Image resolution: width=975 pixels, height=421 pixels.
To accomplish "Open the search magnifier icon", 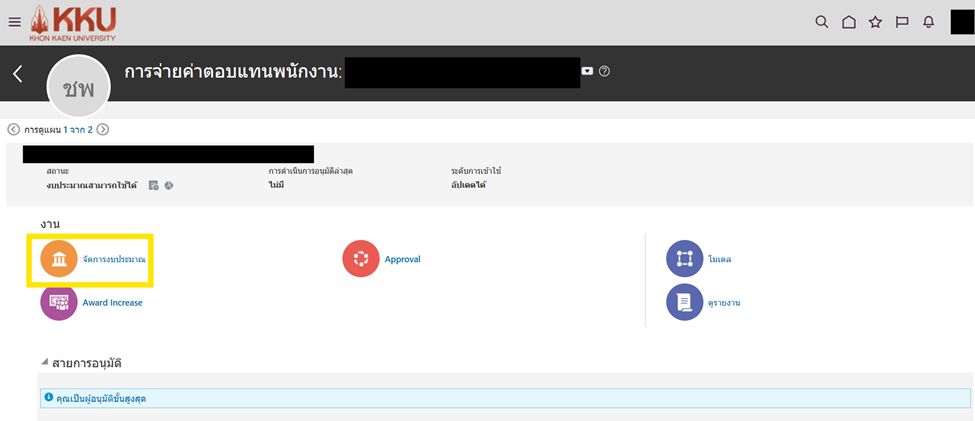I will 822,22.
